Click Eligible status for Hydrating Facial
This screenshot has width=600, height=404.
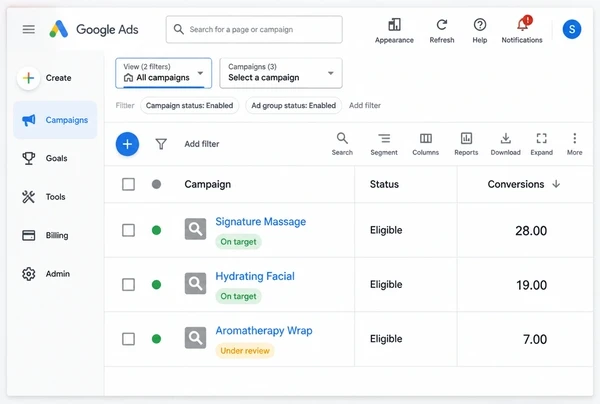[x=386, y=285]
